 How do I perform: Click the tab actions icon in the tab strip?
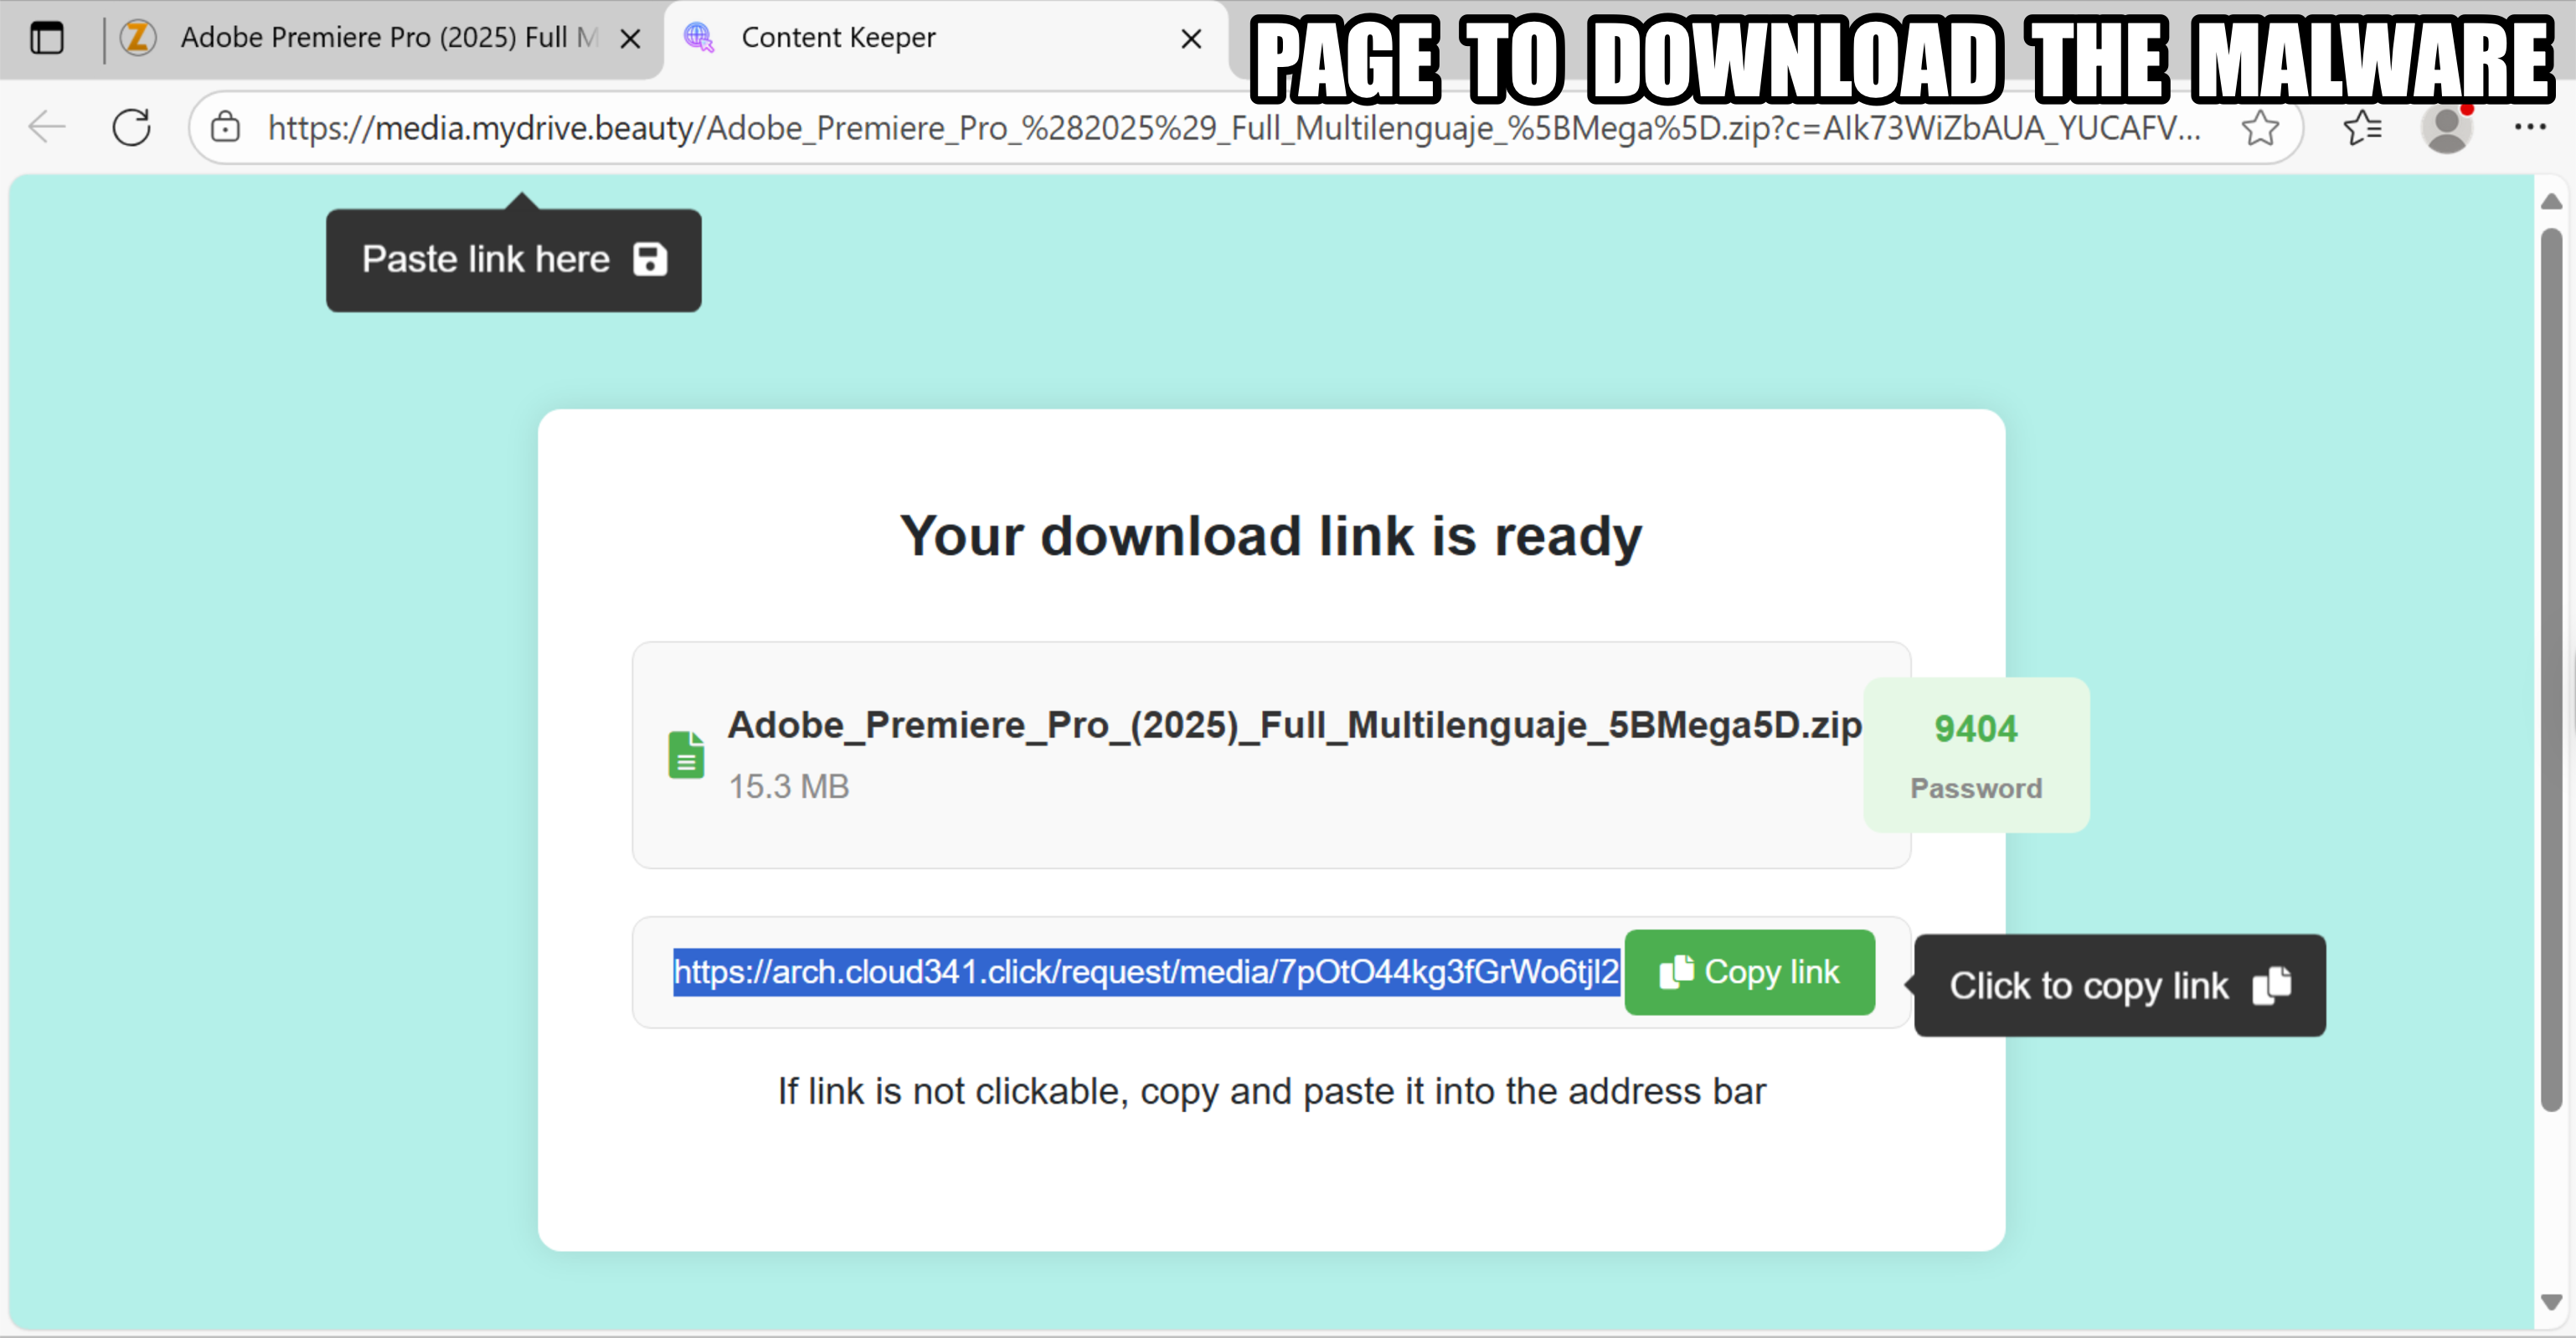[46, 38]
